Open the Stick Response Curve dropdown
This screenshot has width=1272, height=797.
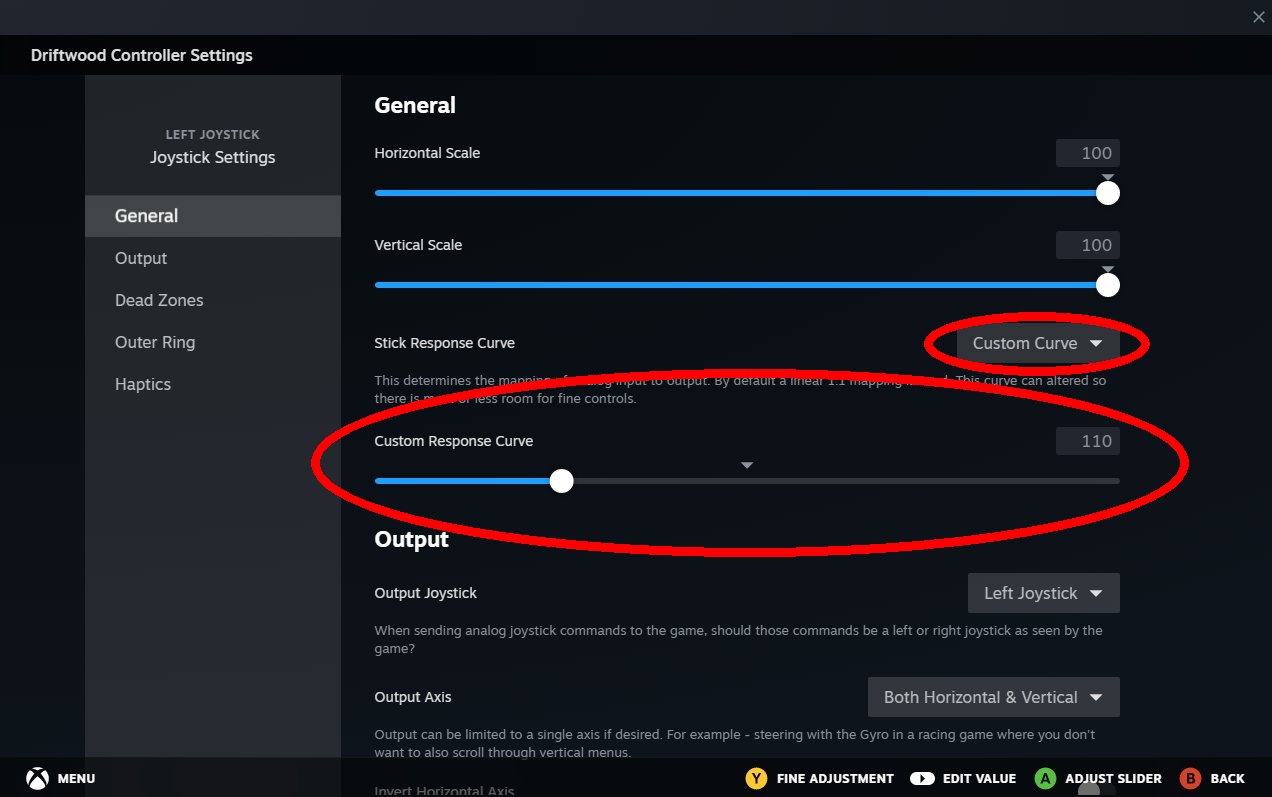1037,343
